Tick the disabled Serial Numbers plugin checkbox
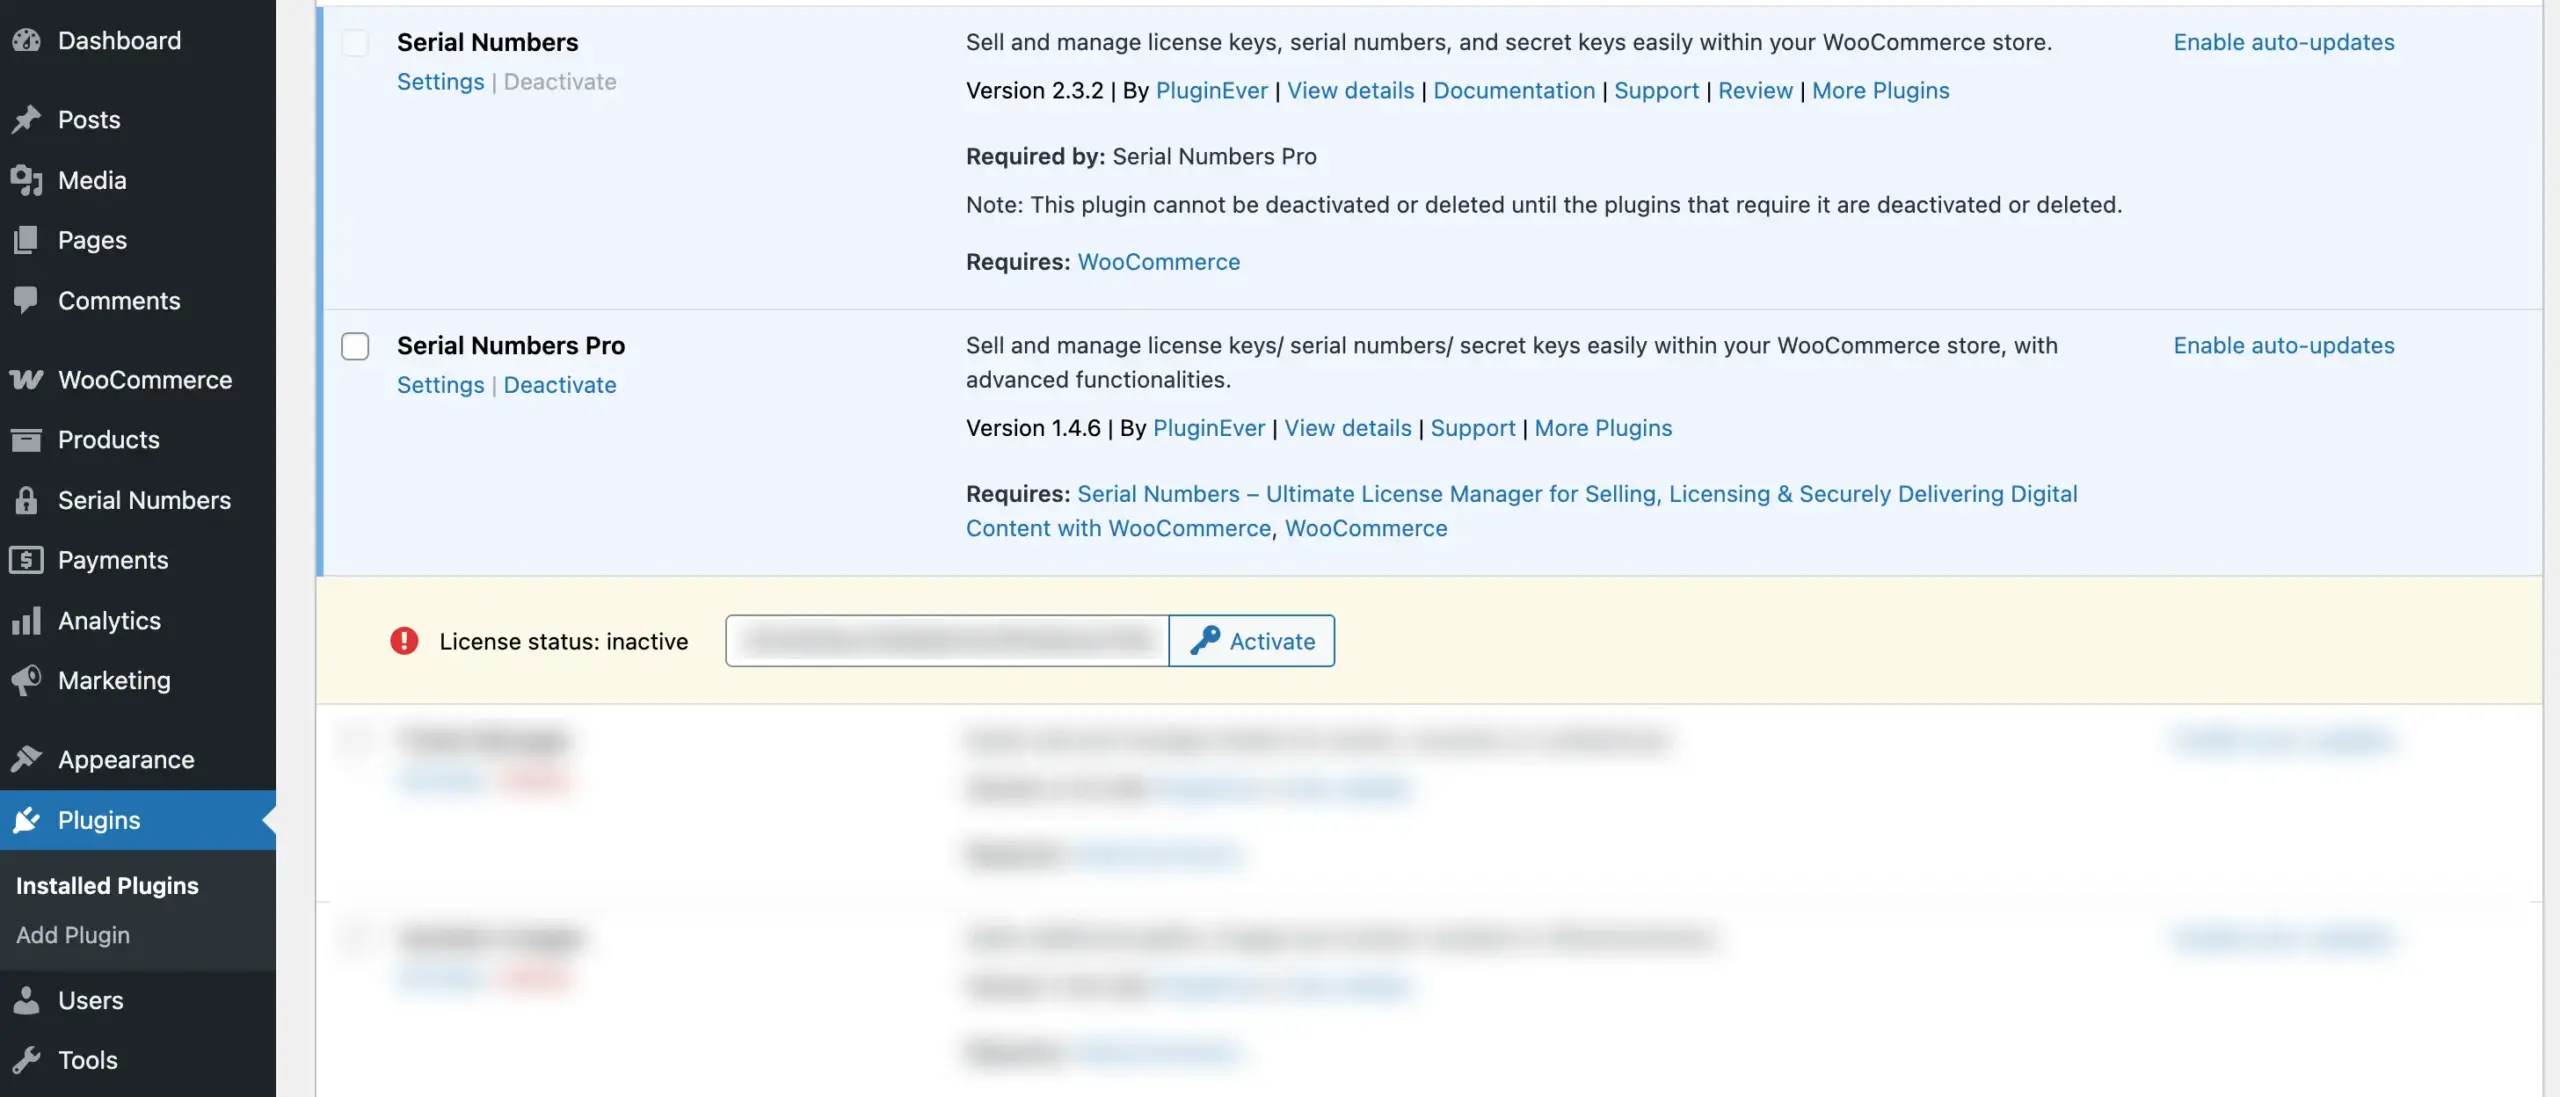2560x1097 pixels. pyautogui.click(x=355, y=43)
